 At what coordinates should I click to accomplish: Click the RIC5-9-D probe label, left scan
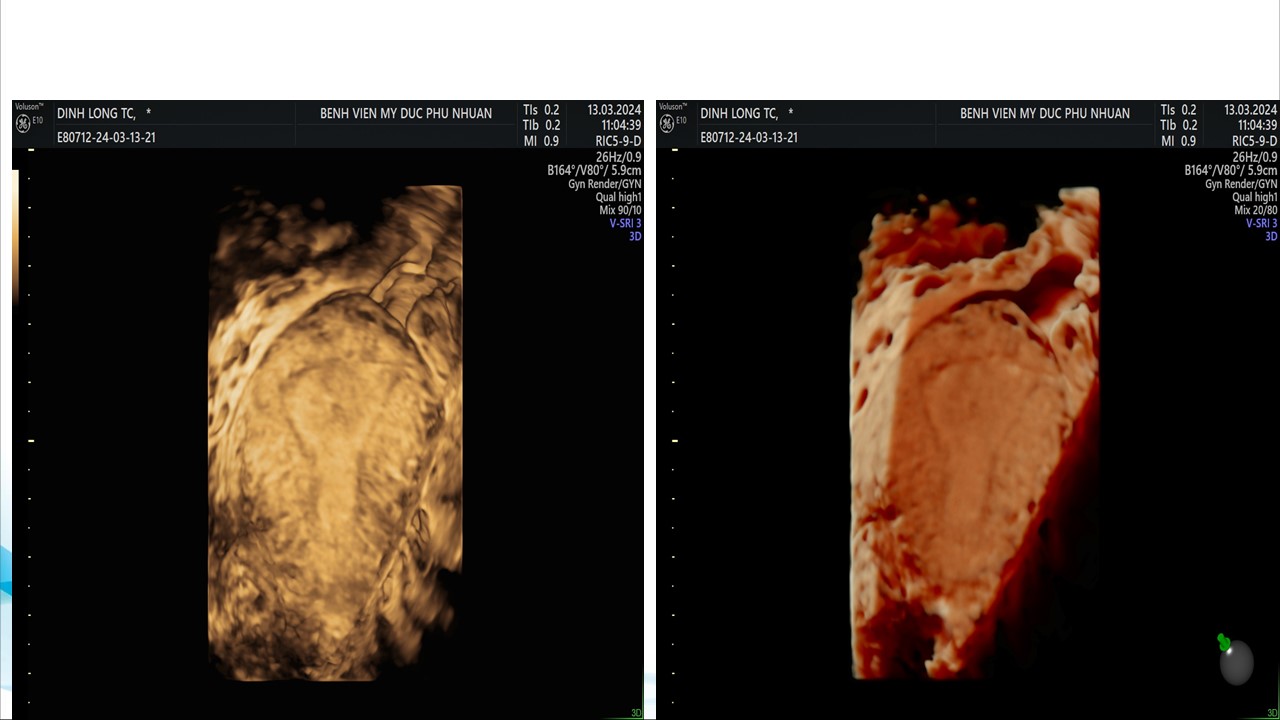point(618,142)
